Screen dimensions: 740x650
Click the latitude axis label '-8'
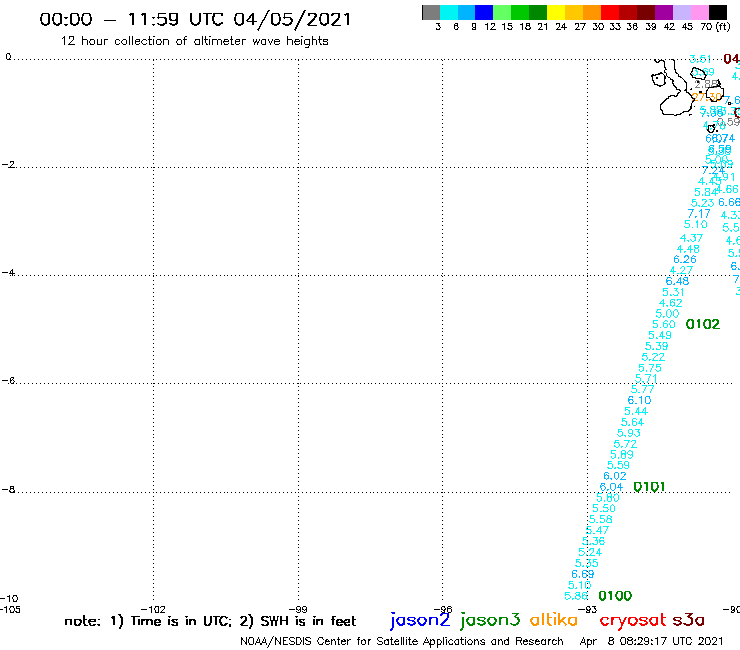tap(8, 489)
